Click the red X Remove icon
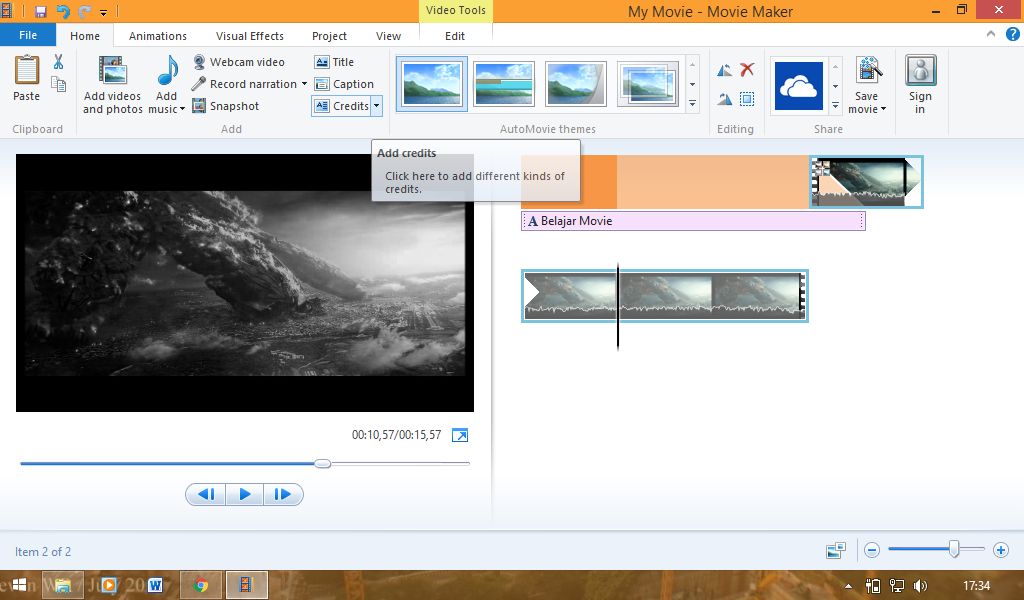The height and width of the screenshot is (600, 1024). [x=747, y=69]
